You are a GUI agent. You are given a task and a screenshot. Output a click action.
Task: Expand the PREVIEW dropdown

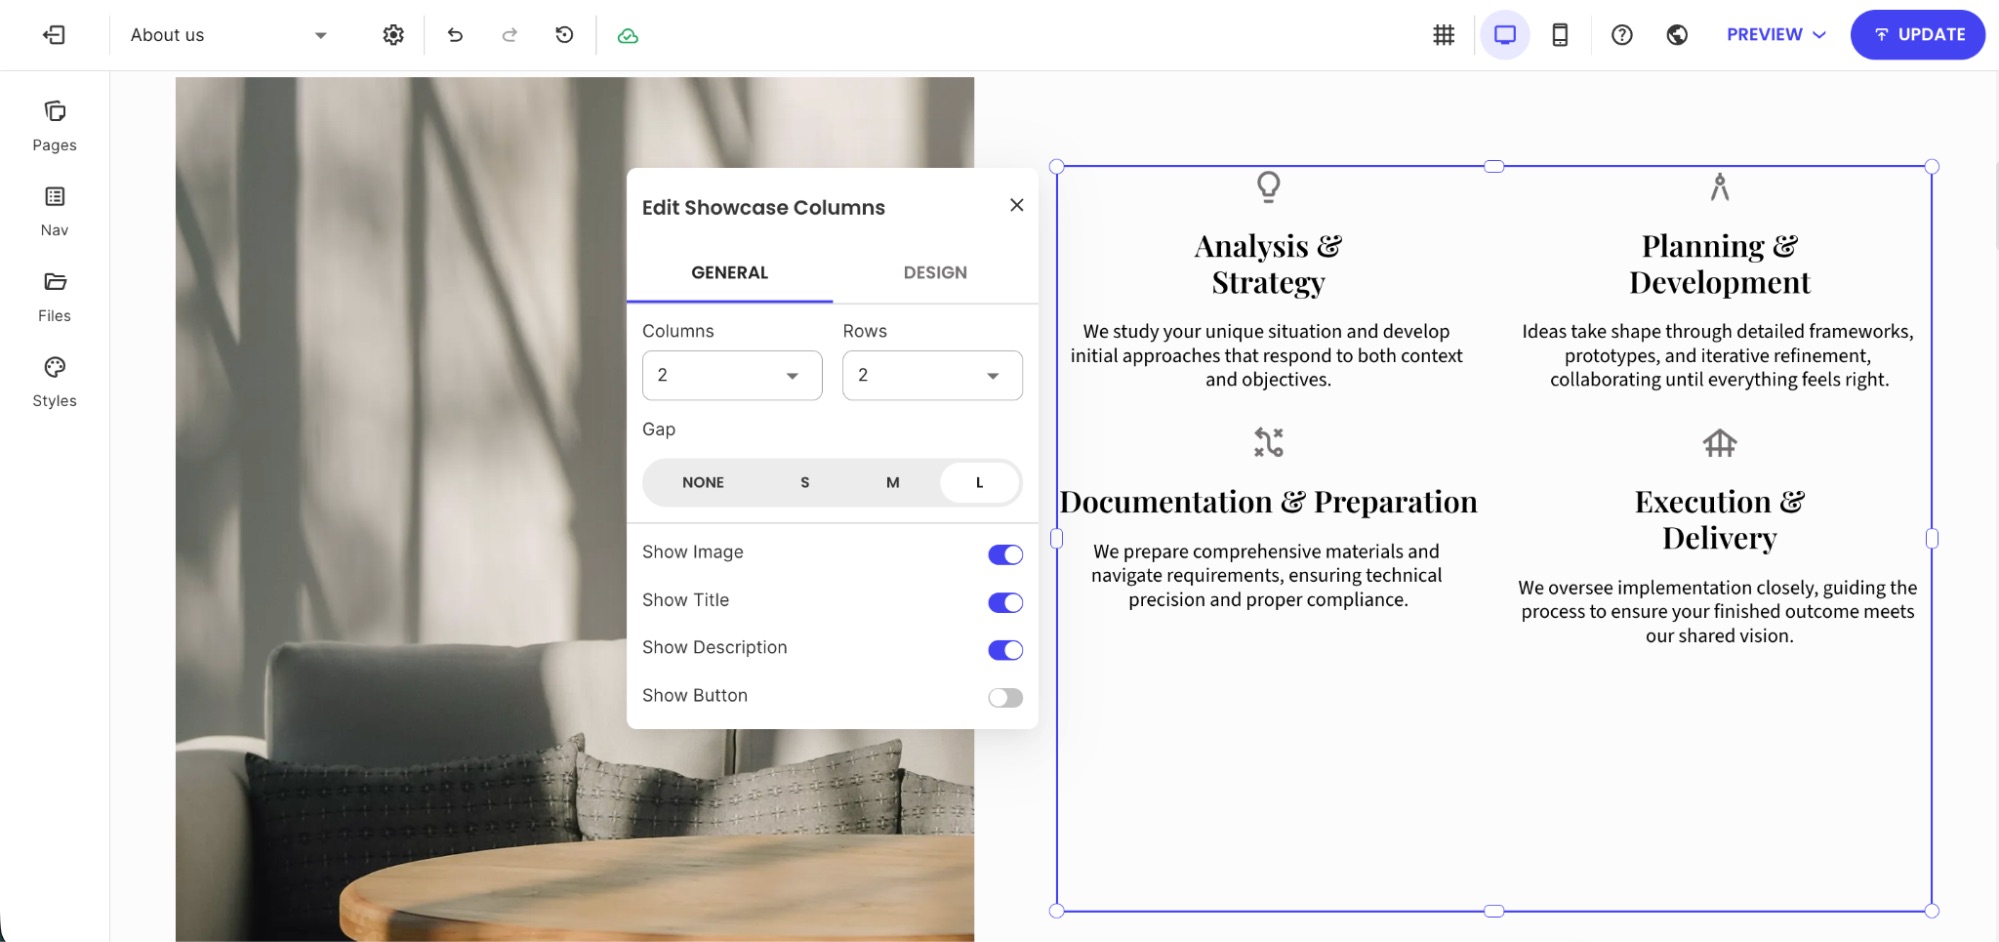(x=1776, y=35)
